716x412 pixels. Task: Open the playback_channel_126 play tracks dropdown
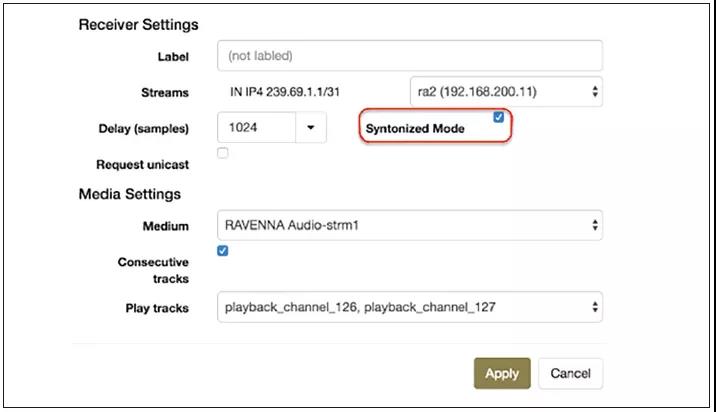pyautogui.click(x=410, y=307)
